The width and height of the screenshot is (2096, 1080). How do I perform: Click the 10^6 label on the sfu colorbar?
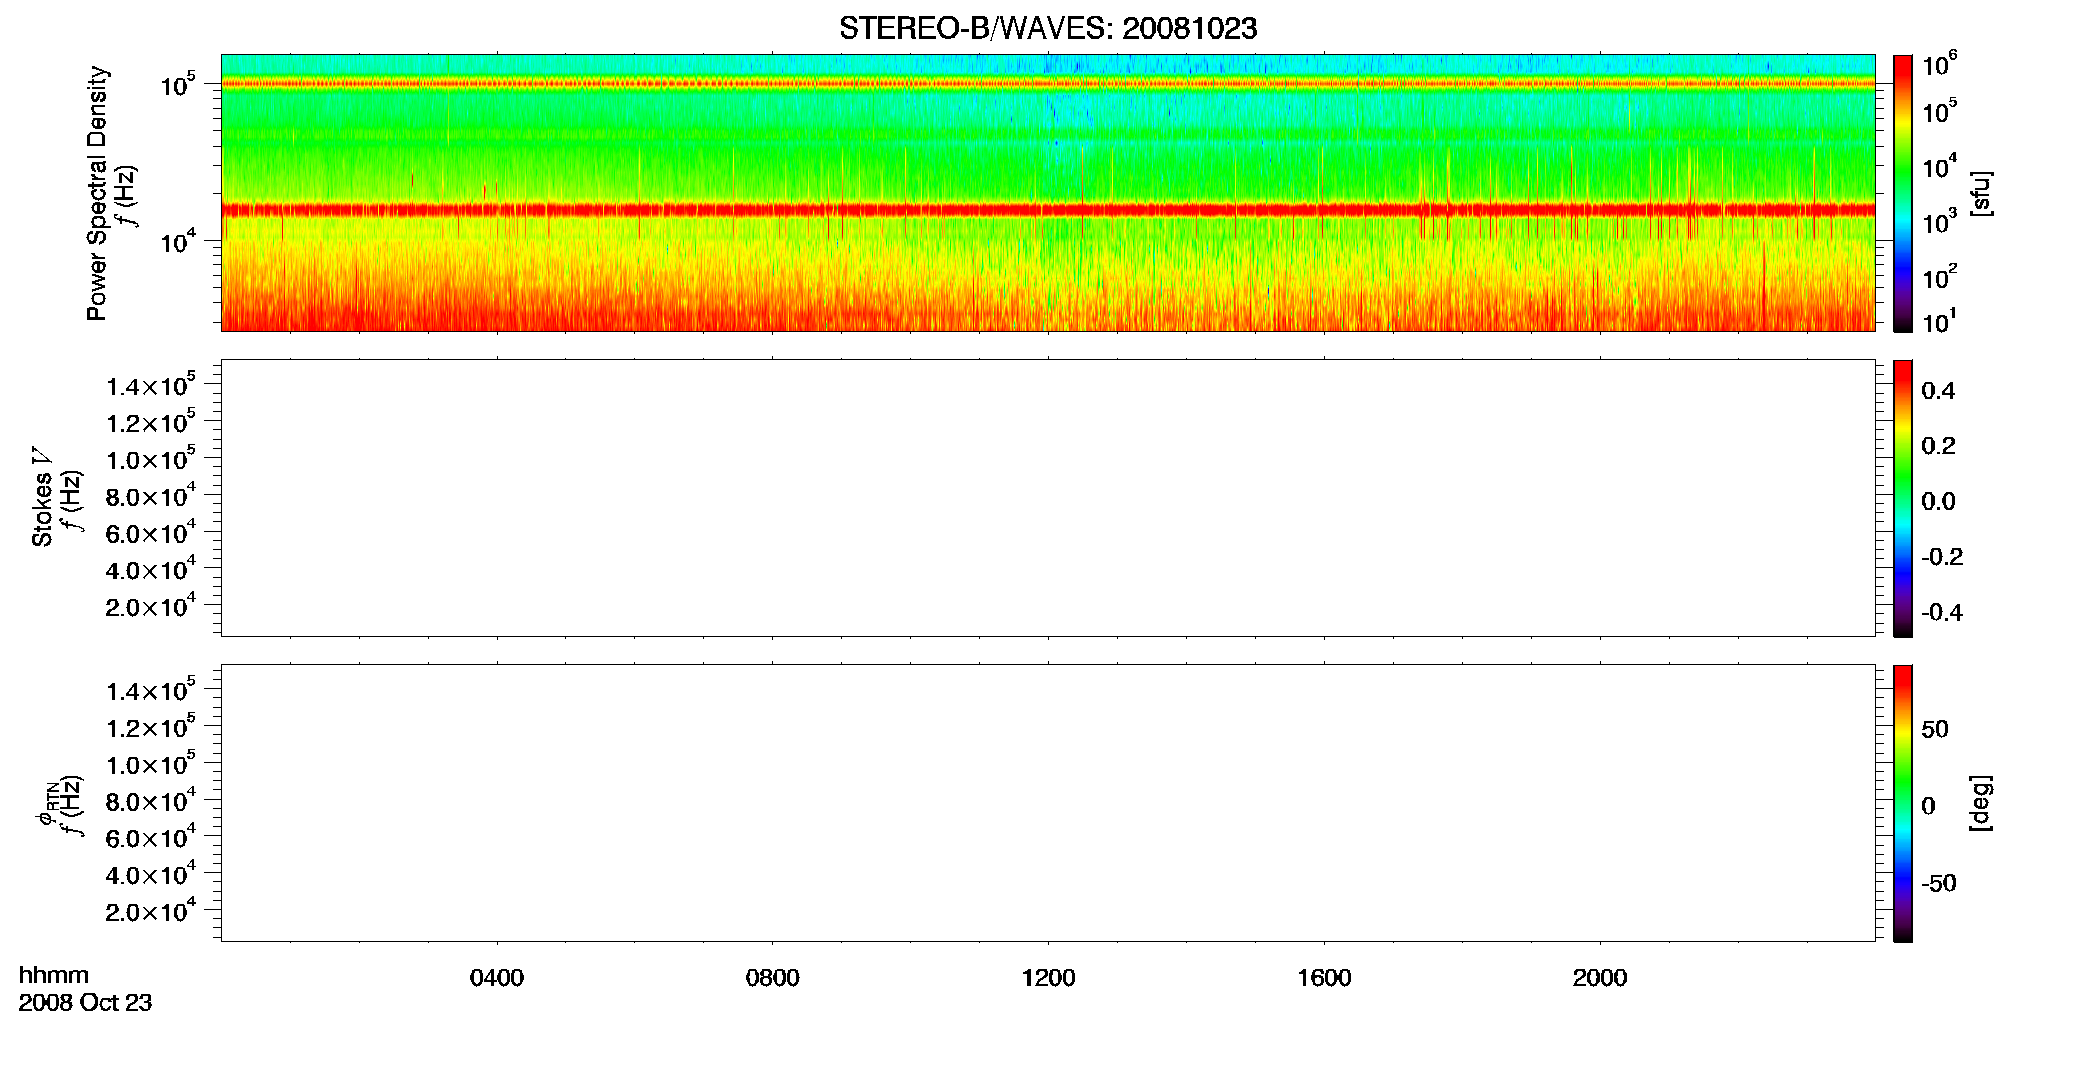1940,64
